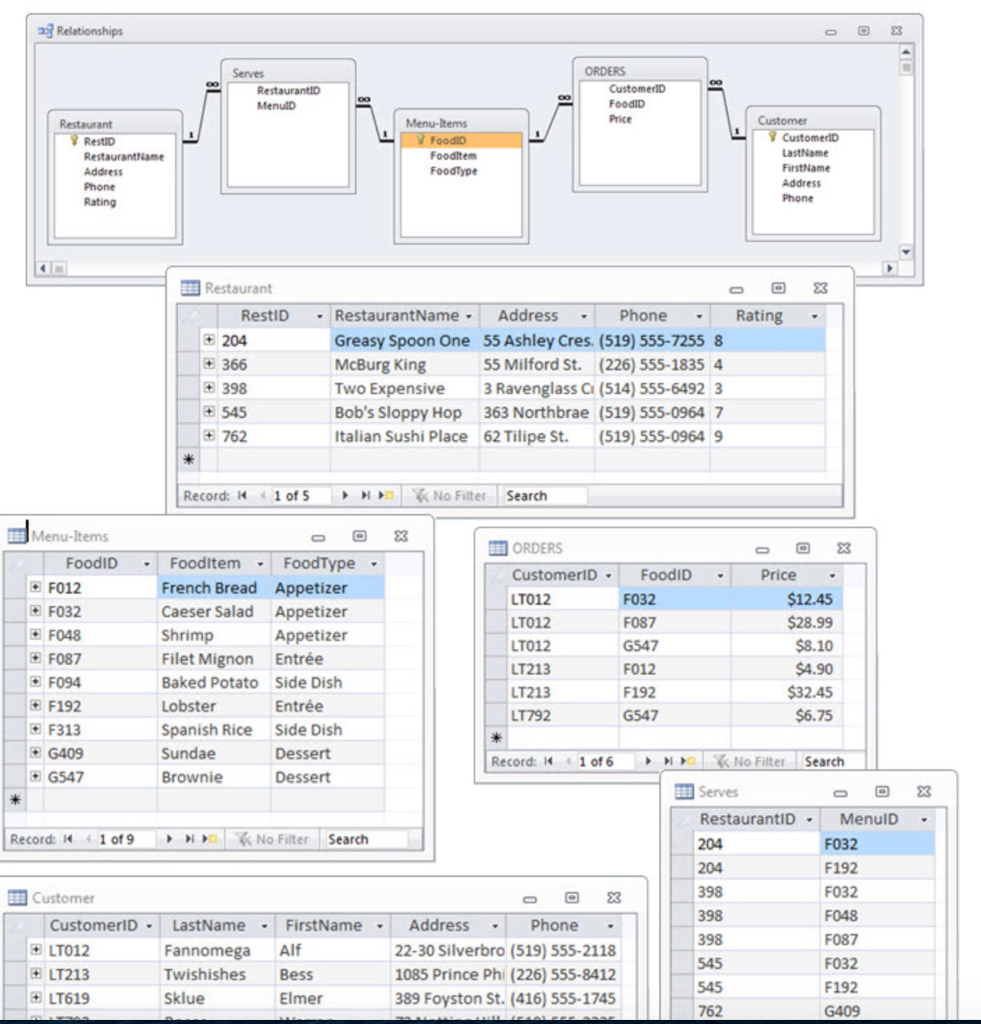Click the new record icon in Menu-Items navigator
Viewport: 981px width, 1024px height.
(x=211, y=838)
